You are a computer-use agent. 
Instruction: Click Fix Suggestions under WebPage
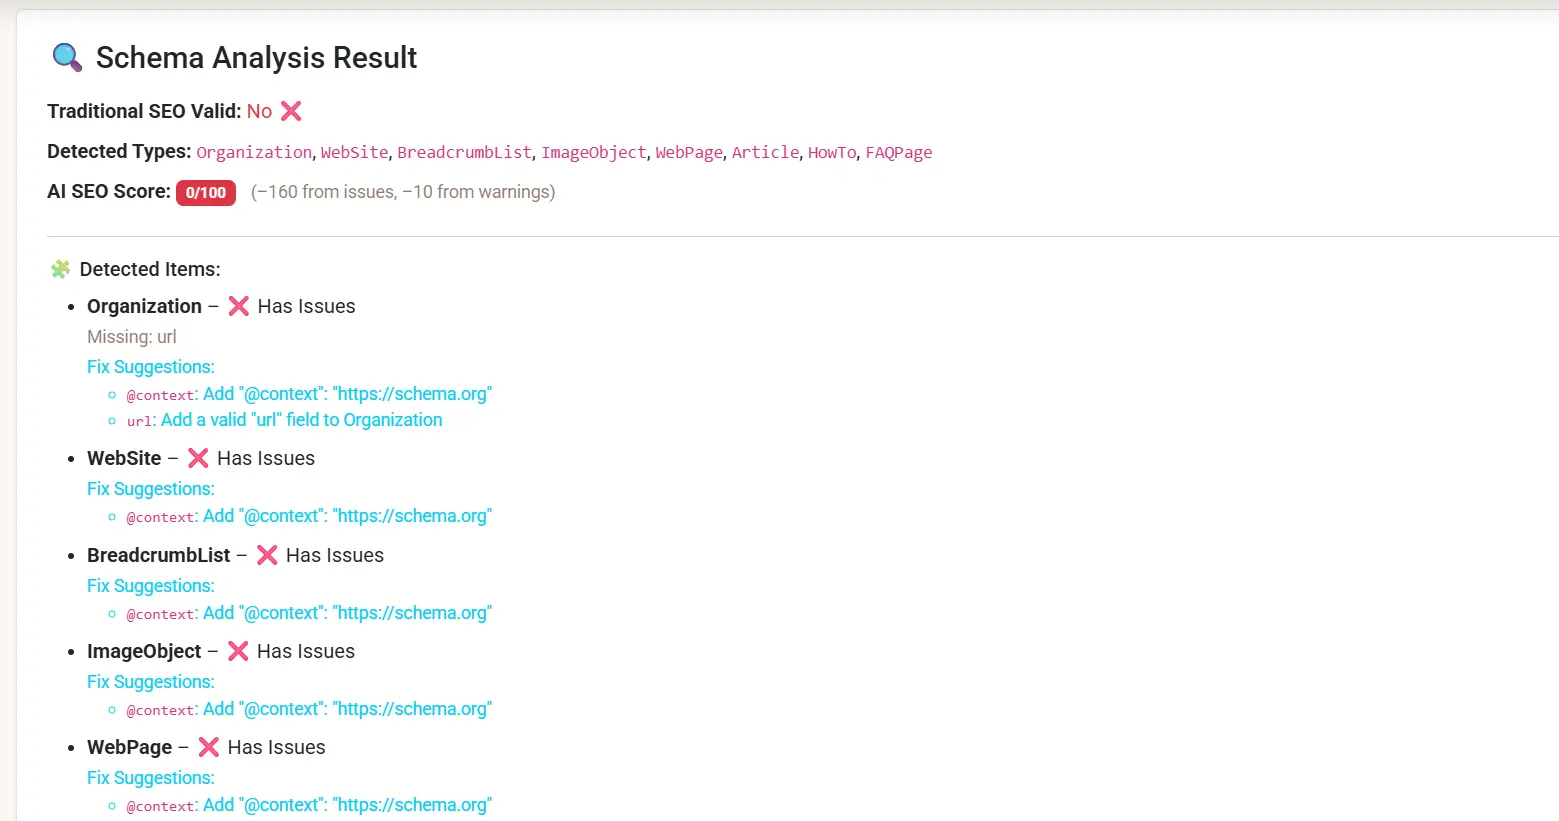click(151, 778)
